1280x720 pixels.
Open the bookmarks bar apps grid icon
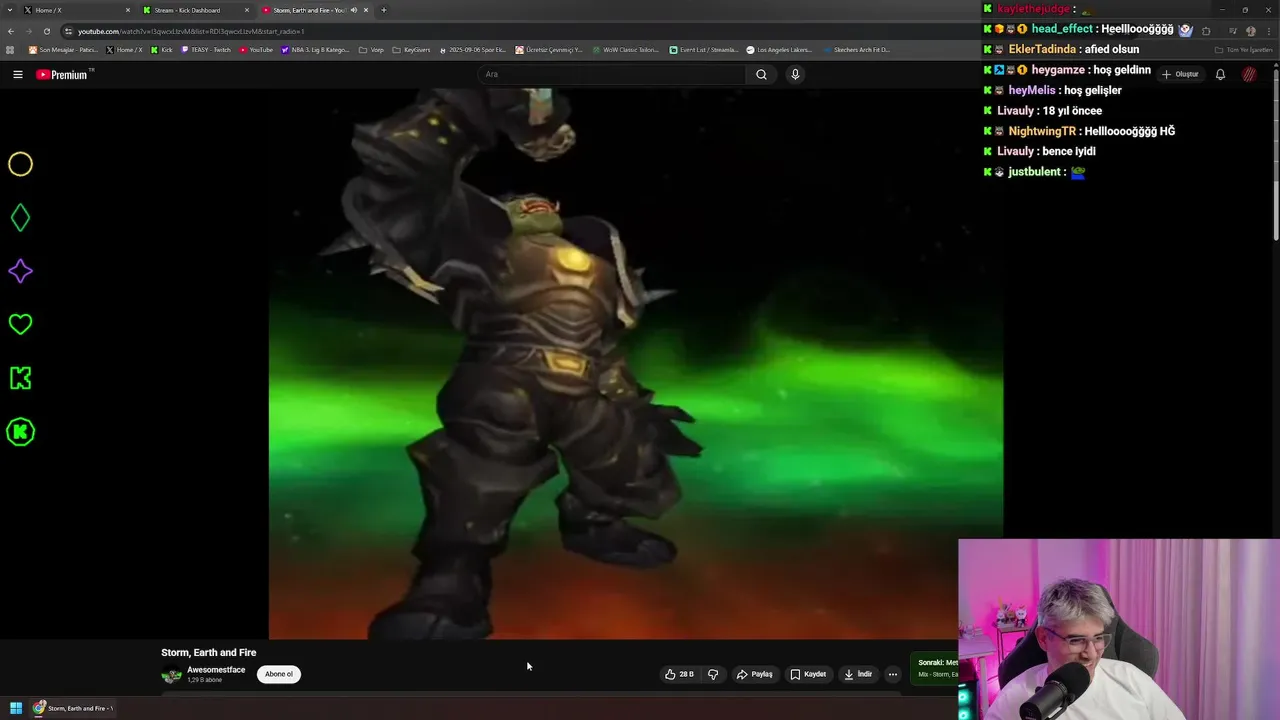[10, 49]
